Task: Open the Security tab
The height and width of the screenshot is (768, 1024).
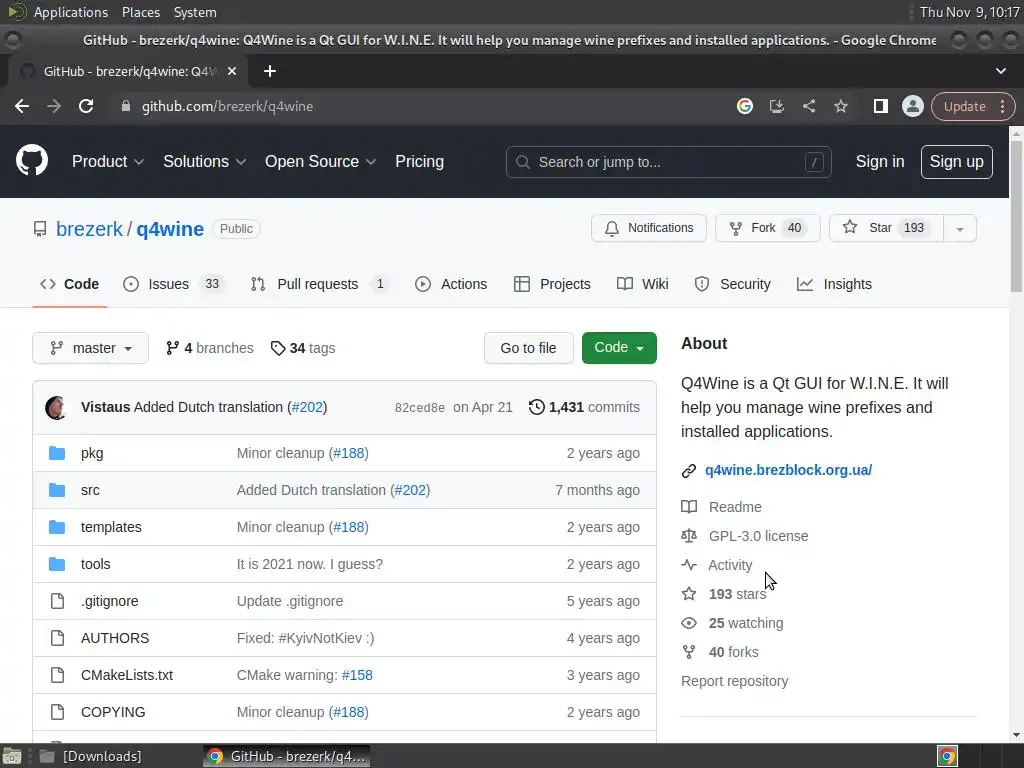Action: coord(733,284)
